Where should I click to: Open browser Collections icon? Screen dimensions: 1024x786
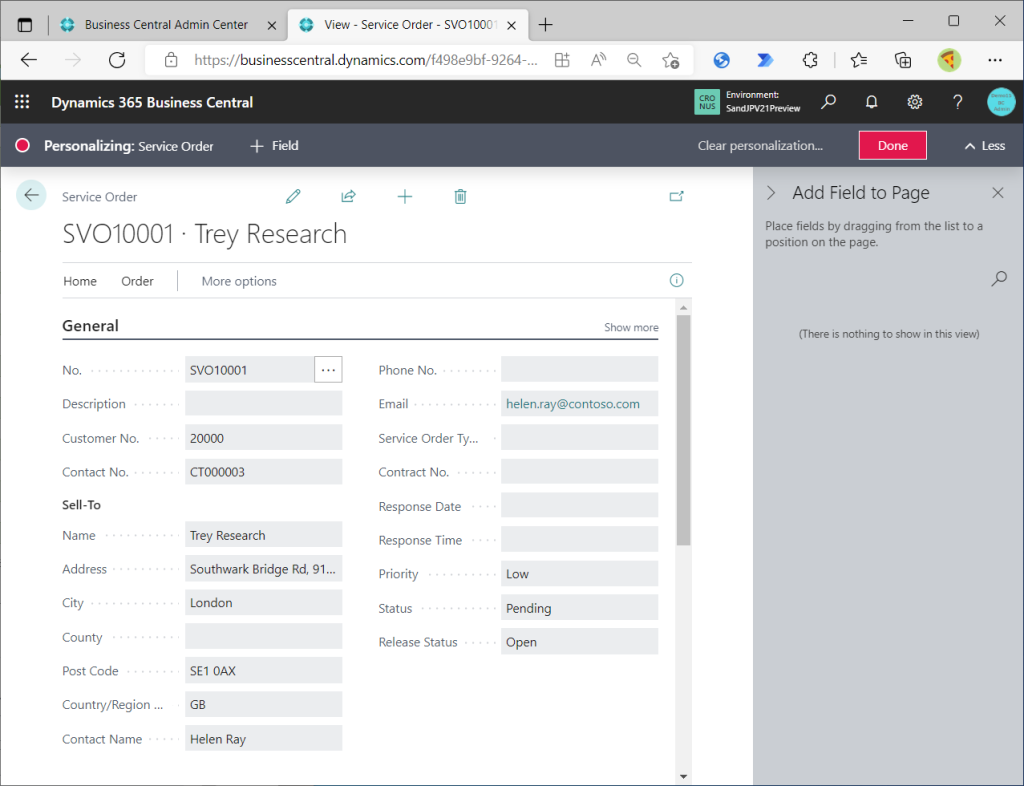tap(903, 60)
